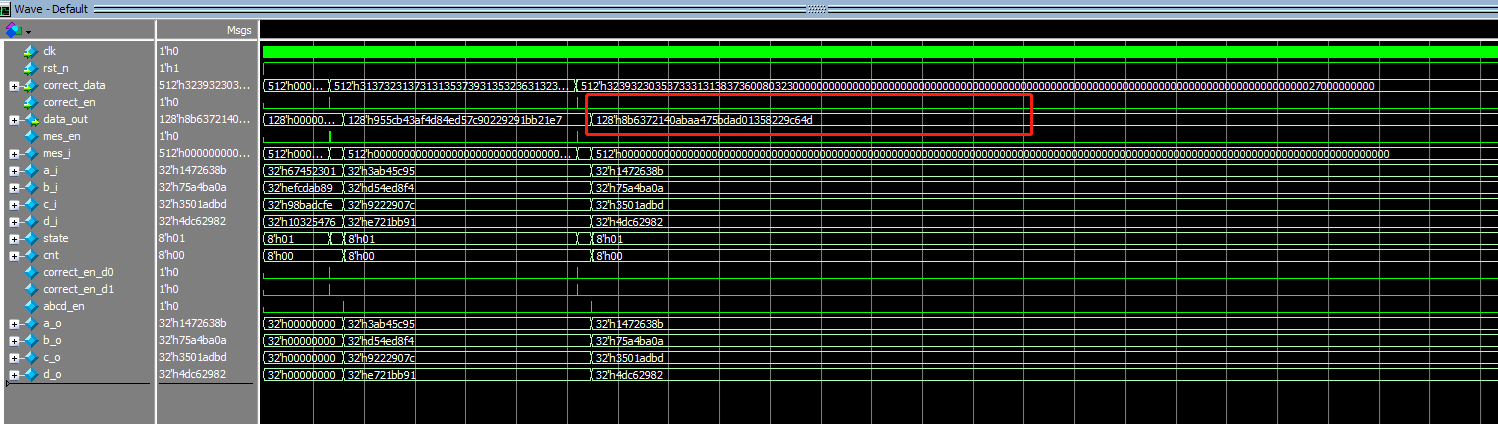Select the d_i signal name

click(x=50, y=221)
